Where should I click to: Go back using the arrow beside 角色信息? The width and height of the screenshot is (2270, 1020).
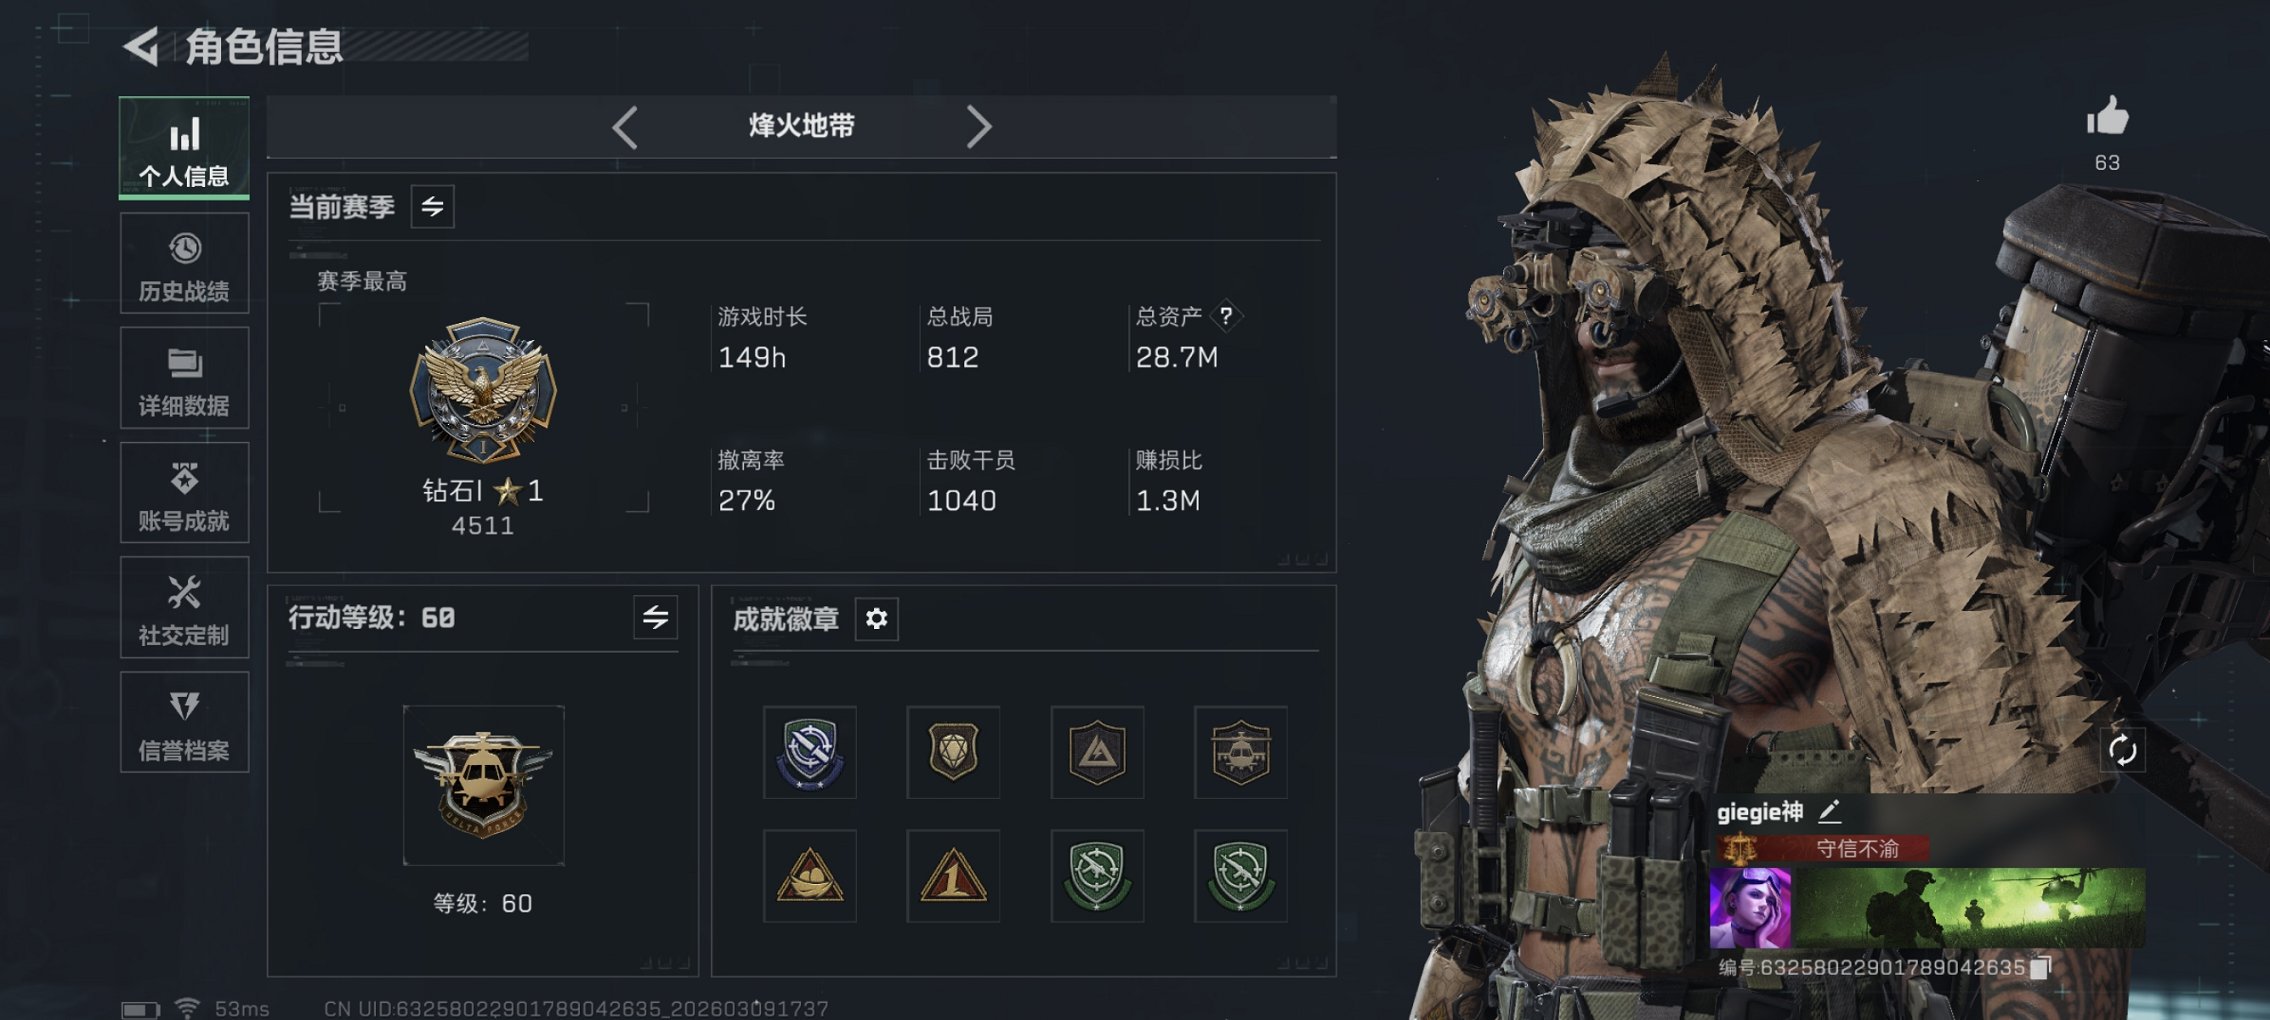tap(141, 46)
